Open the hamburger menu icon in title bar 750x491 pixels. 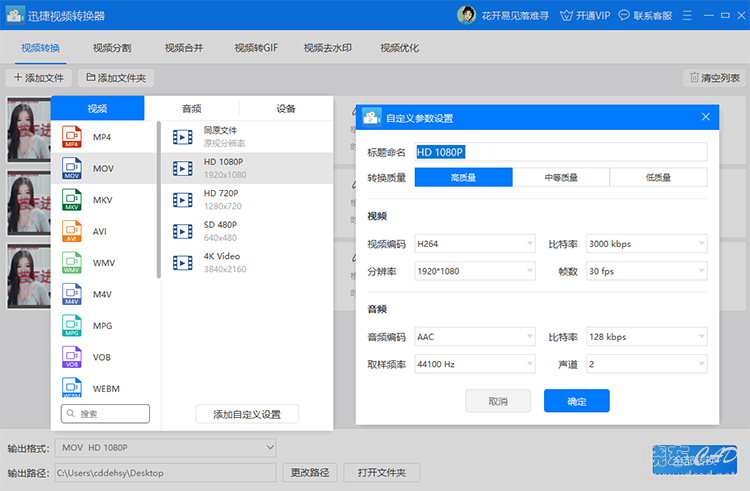coord(687,16)
